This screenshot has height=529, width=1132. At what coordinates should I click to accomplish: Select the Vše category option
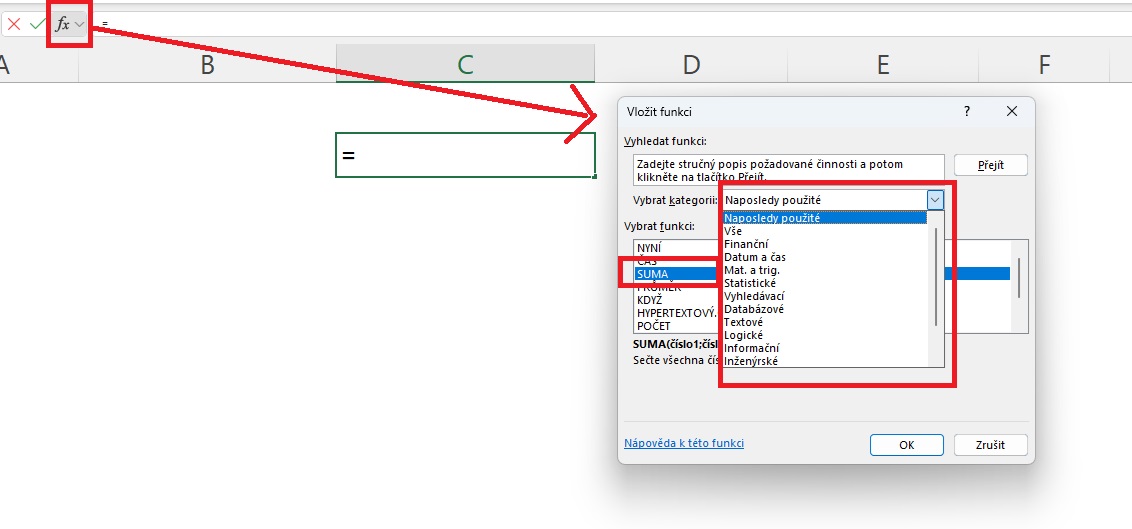click(x=733, y=231)
